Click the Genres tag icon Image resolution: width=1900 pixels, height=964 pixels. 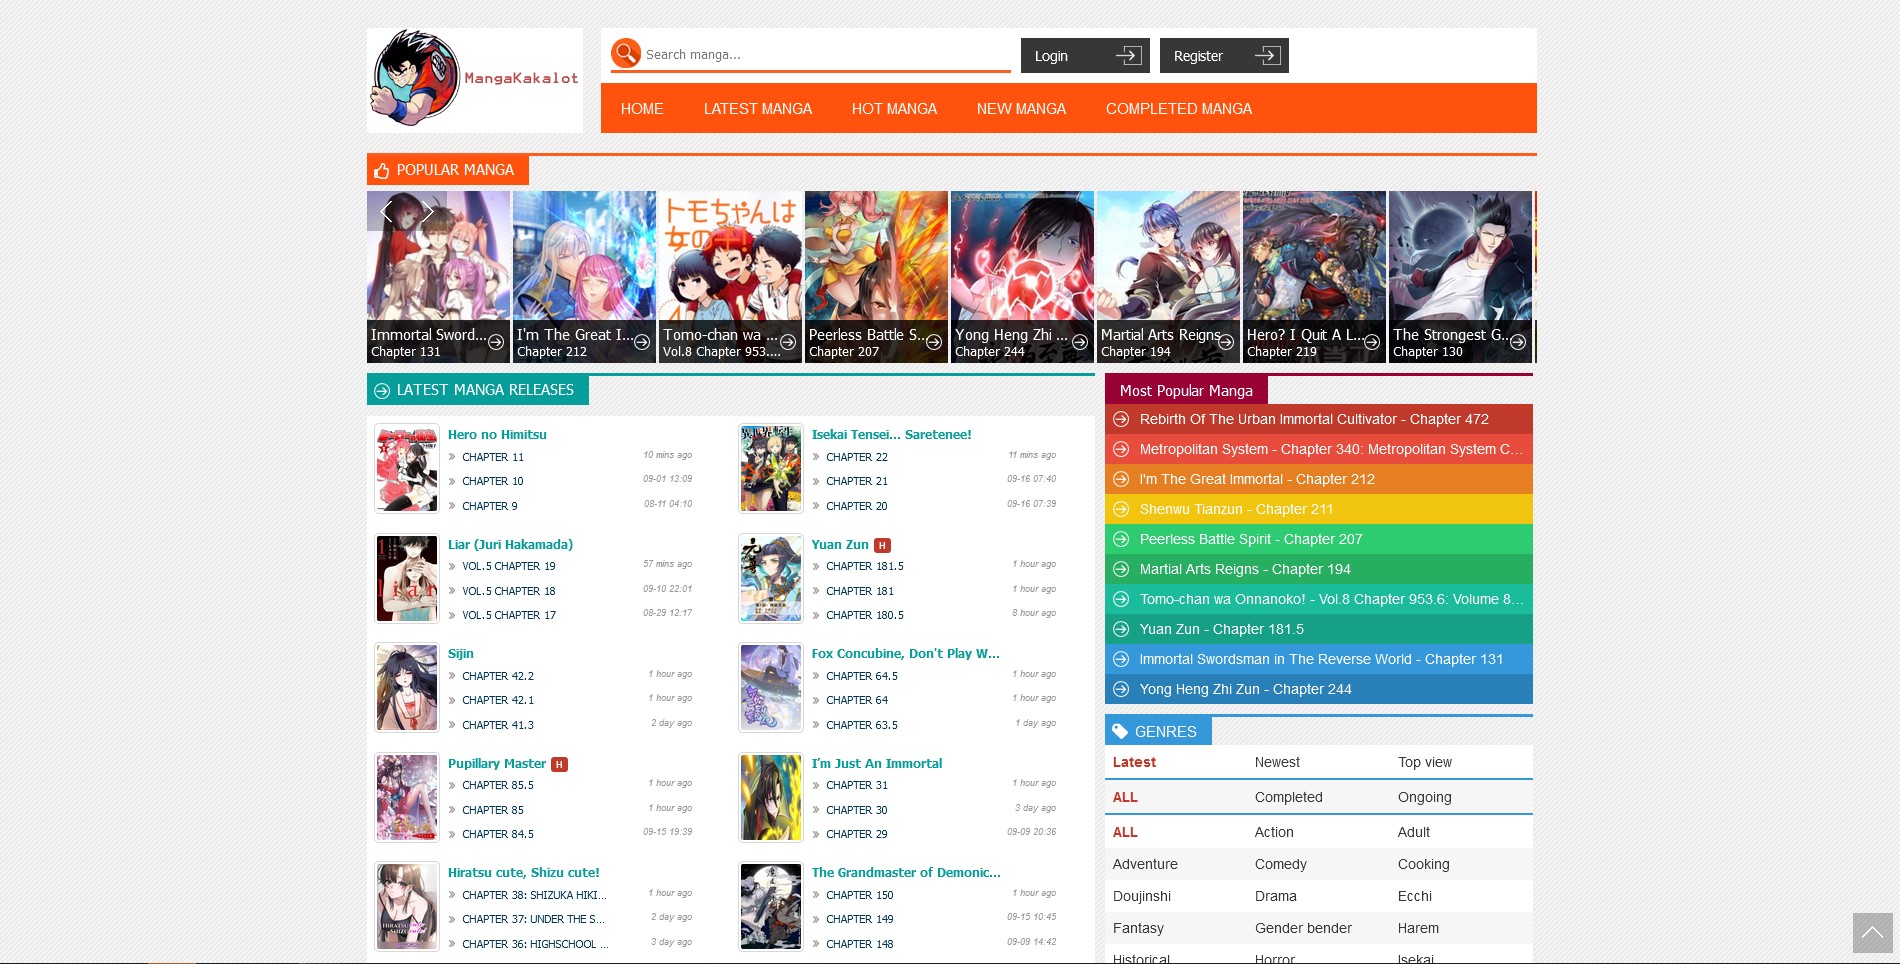tap(1120, 731)
